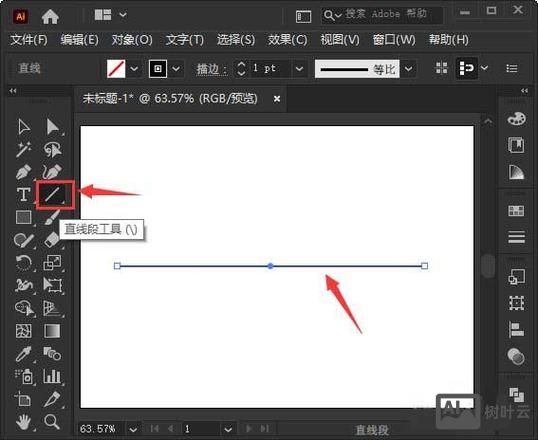
Task: Select the Artboard tool
Action: 23,399
